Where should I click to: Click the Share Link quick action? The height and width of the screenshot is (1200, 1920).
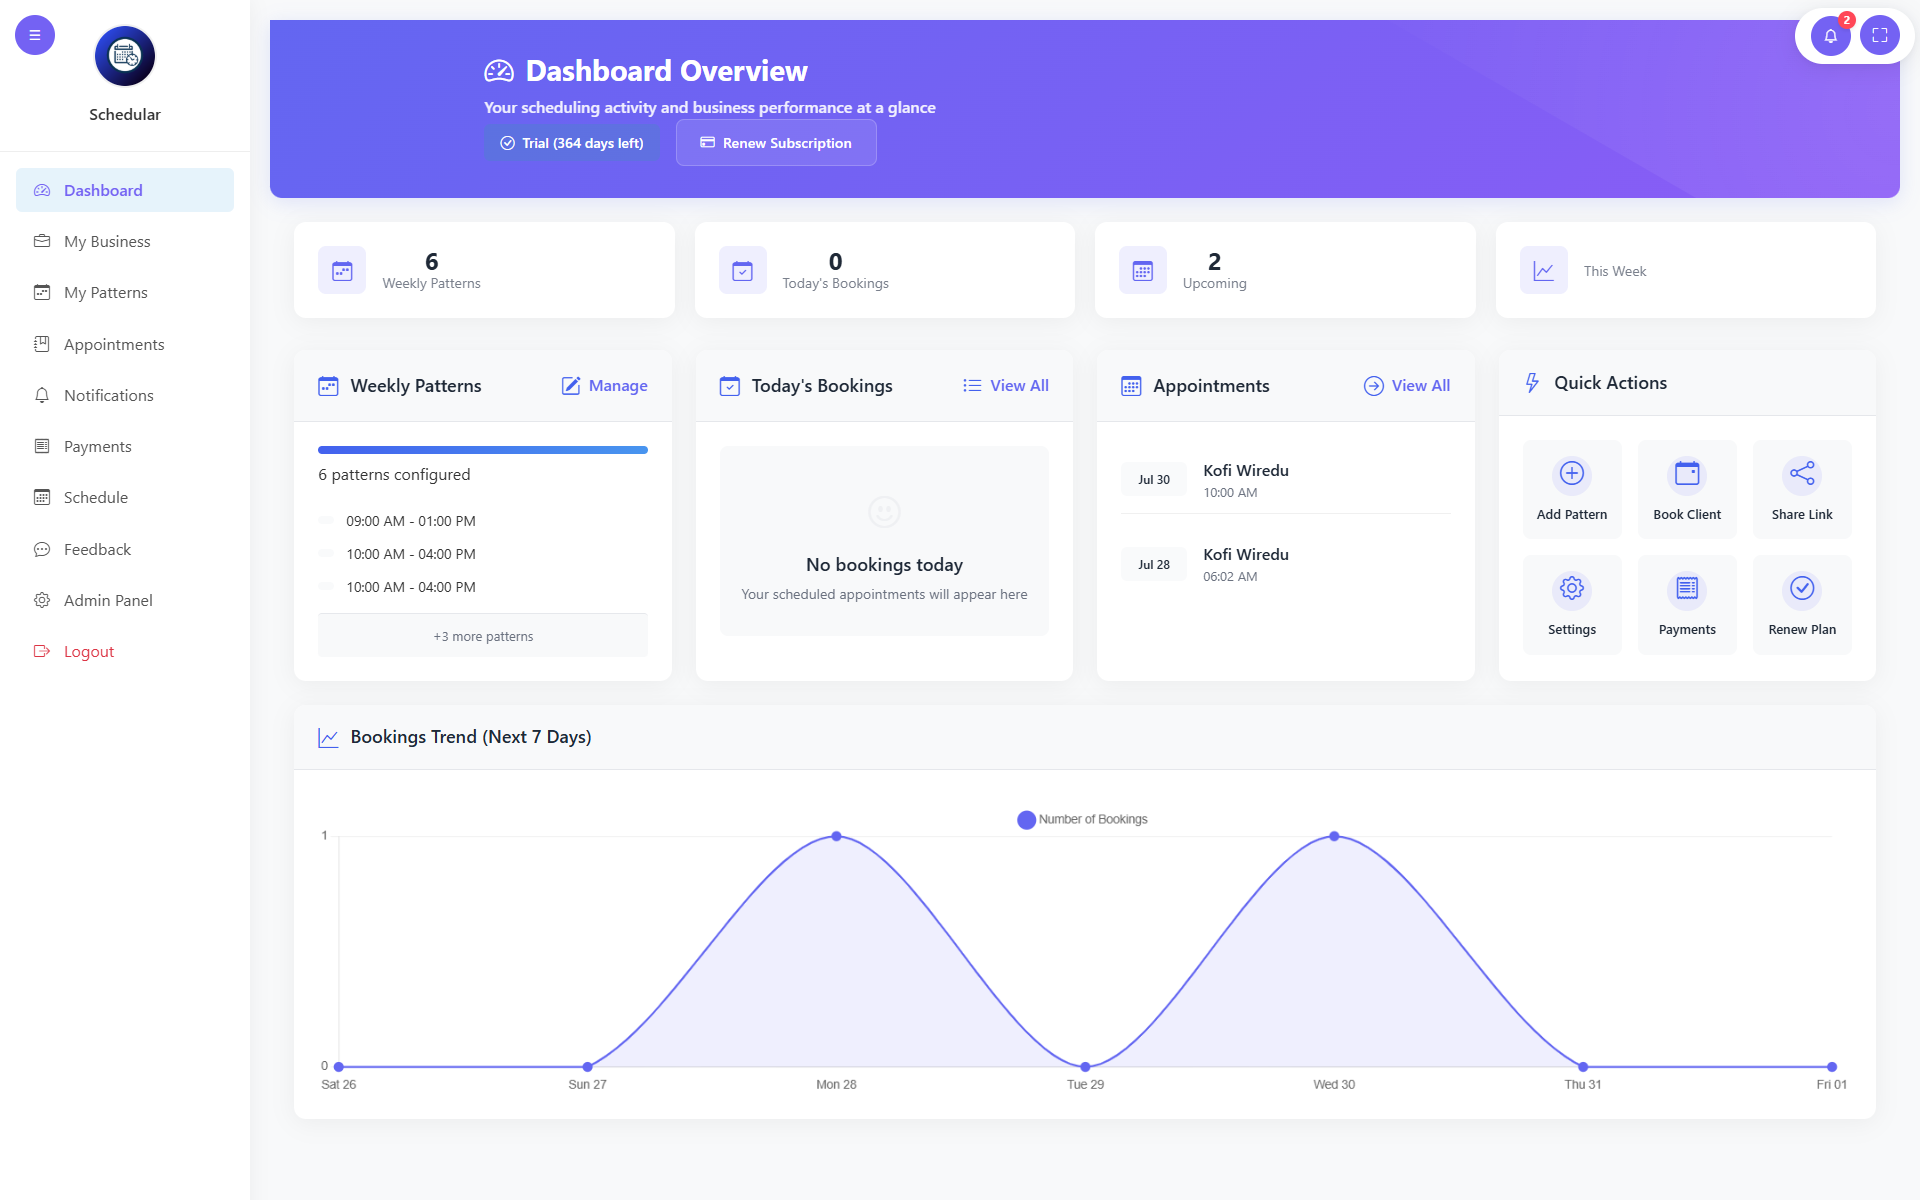pos(1802,489)
